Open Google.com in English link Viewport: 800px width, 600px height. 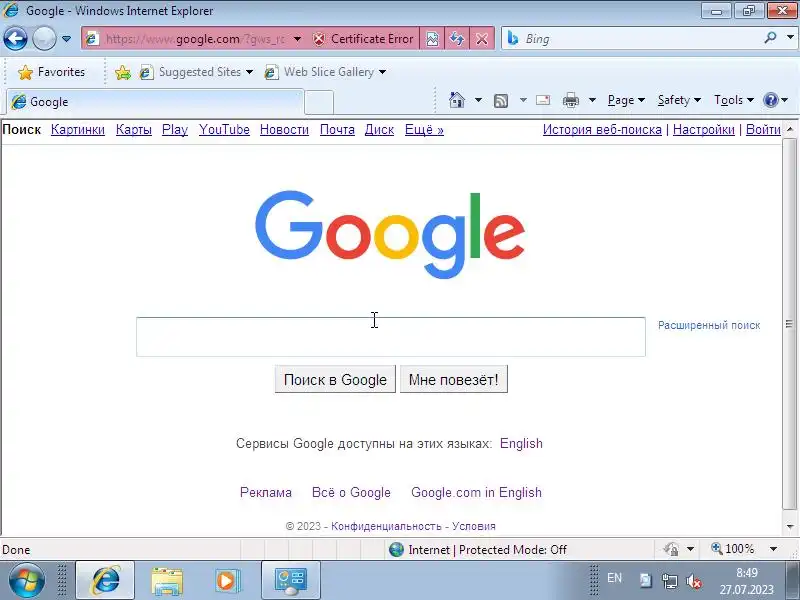click(476, 492)
